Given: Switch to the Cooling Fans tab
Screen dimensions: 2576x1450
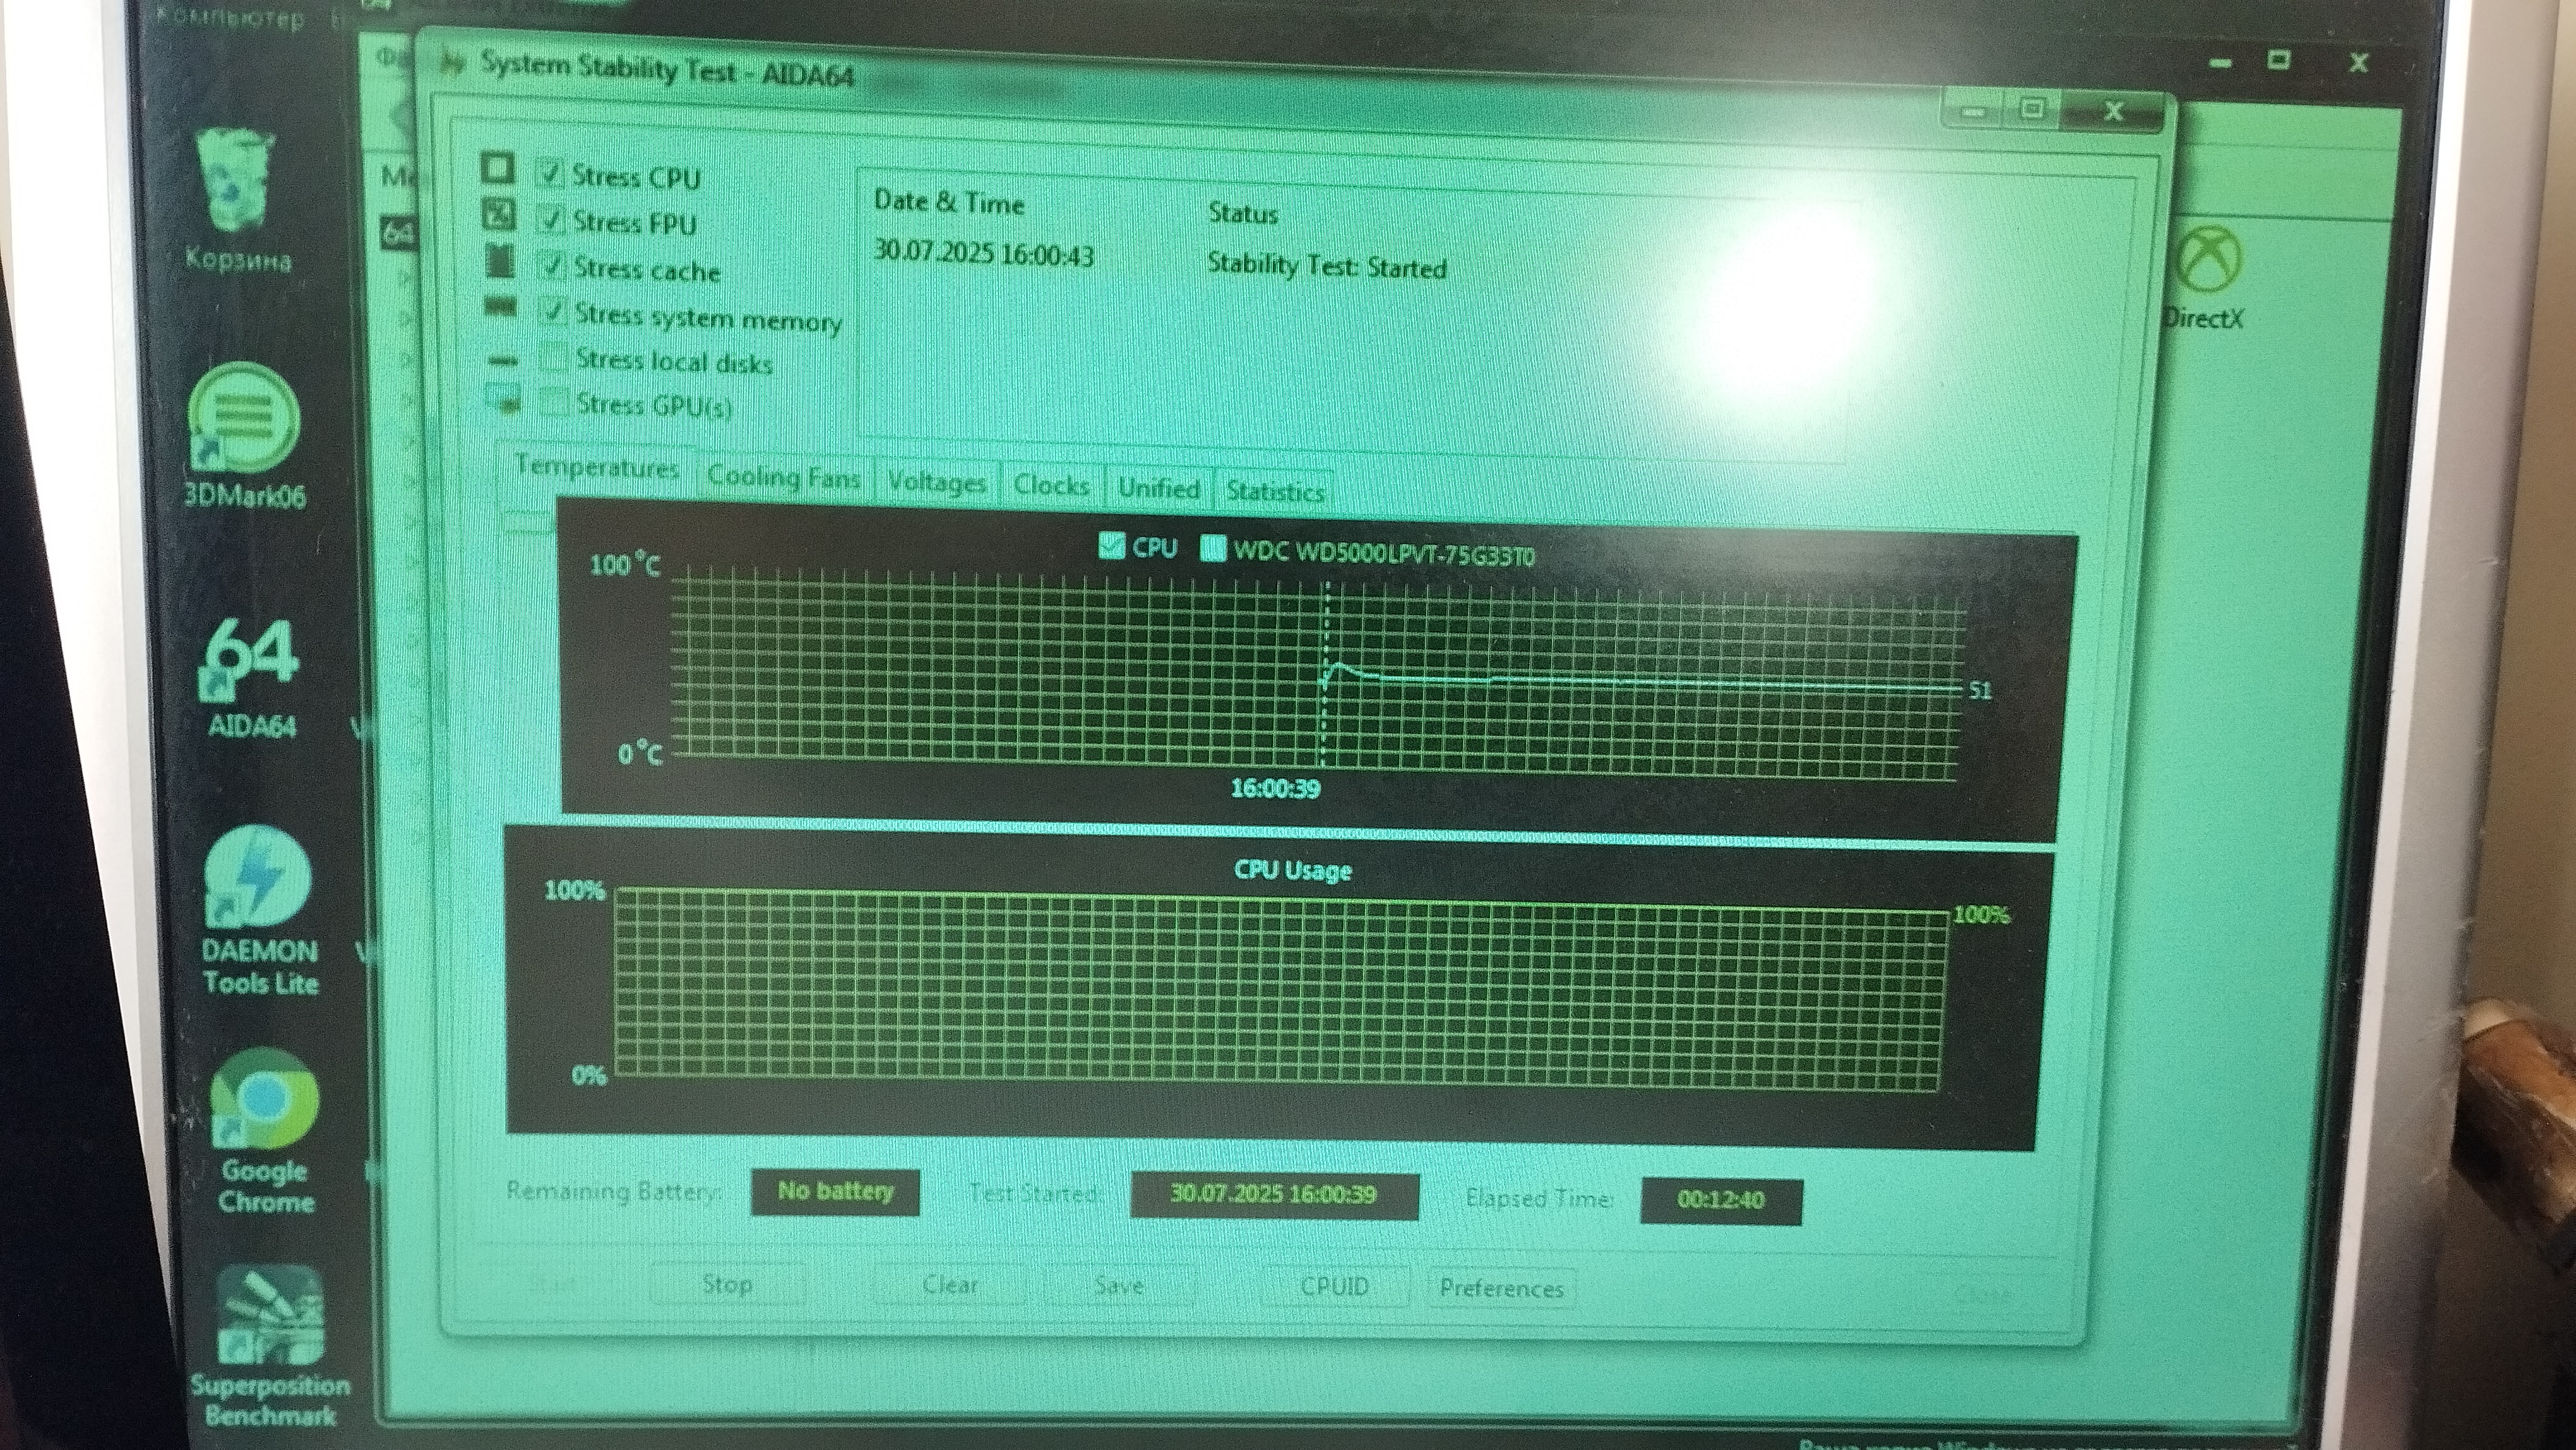Looking at the screenshot, I should [x=783, y=478].
